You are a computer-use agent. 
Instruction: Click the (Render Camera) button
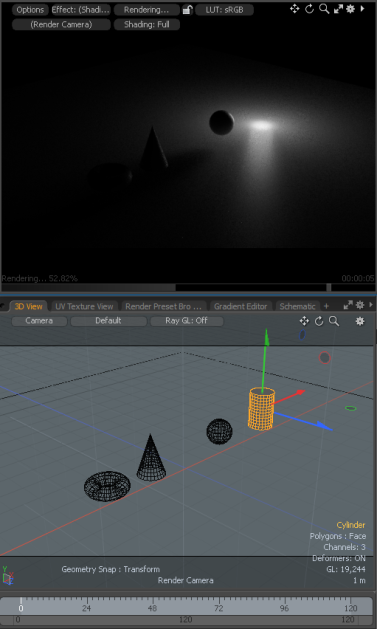coord(61,24)
